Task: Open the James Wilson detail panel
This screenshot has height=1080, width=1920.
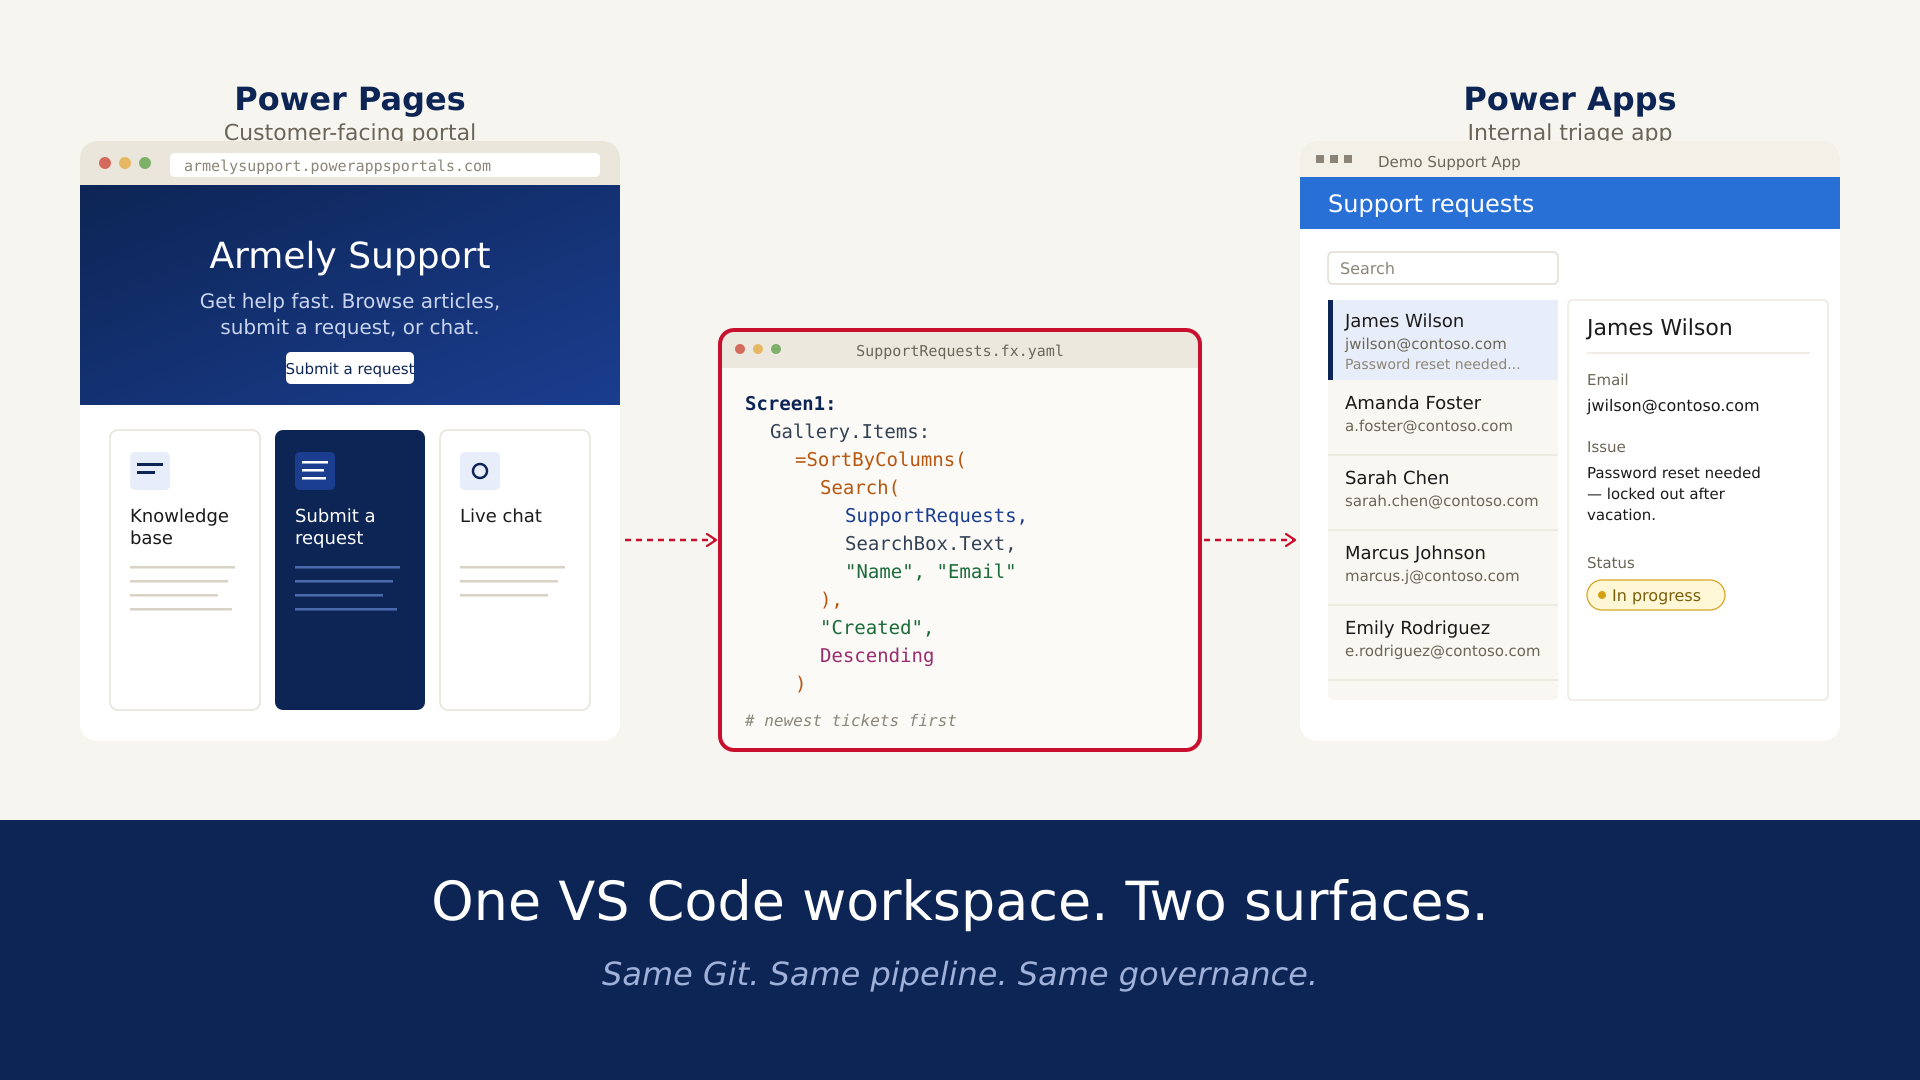Action: (1697, 327)
